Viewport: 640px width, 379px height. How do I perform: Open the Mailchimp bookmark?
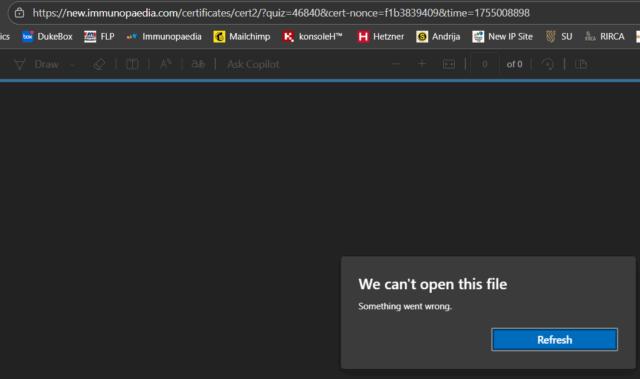pyautogui.click(x=242, y=37)
